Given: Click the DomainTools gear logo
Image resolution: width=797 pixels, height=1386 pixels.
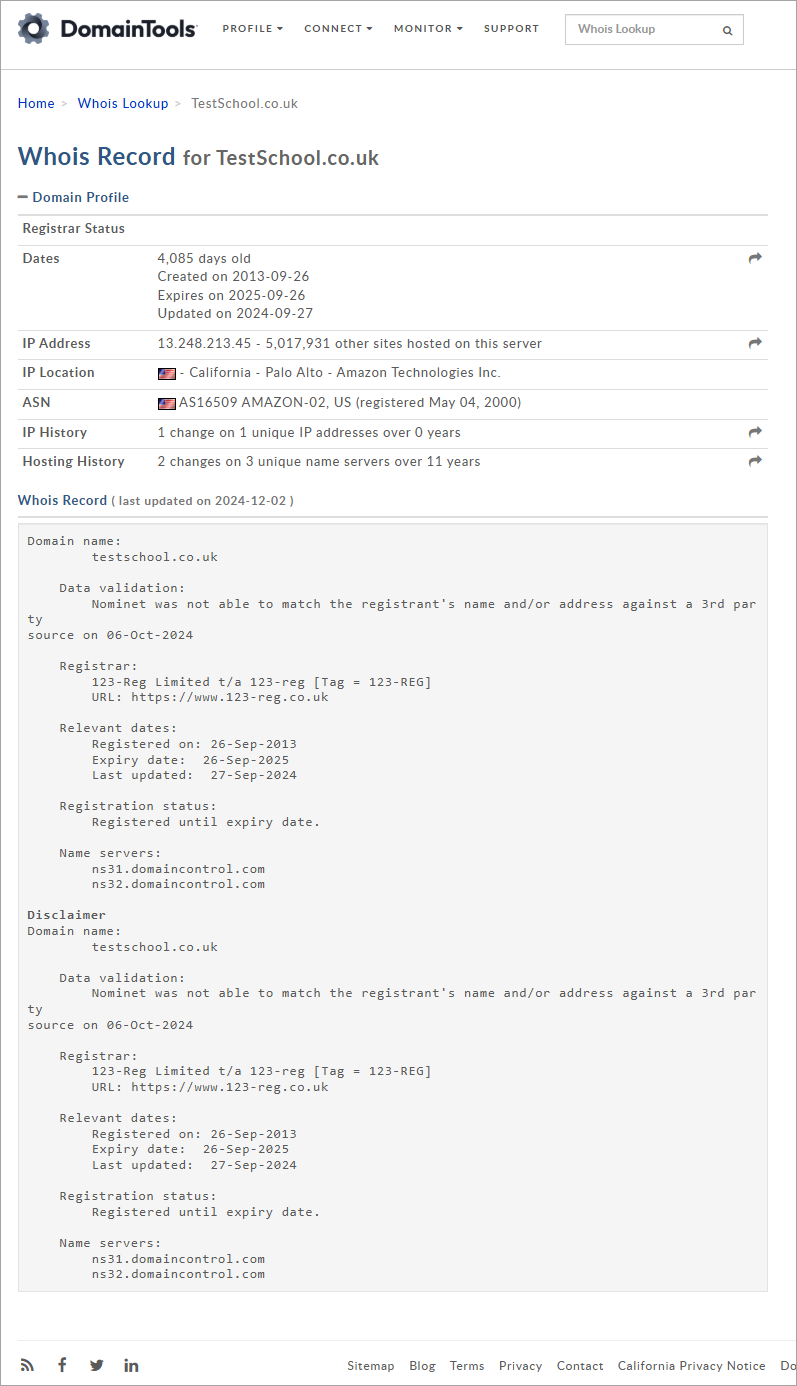Looking at the screenshot, I should (33, 29).
